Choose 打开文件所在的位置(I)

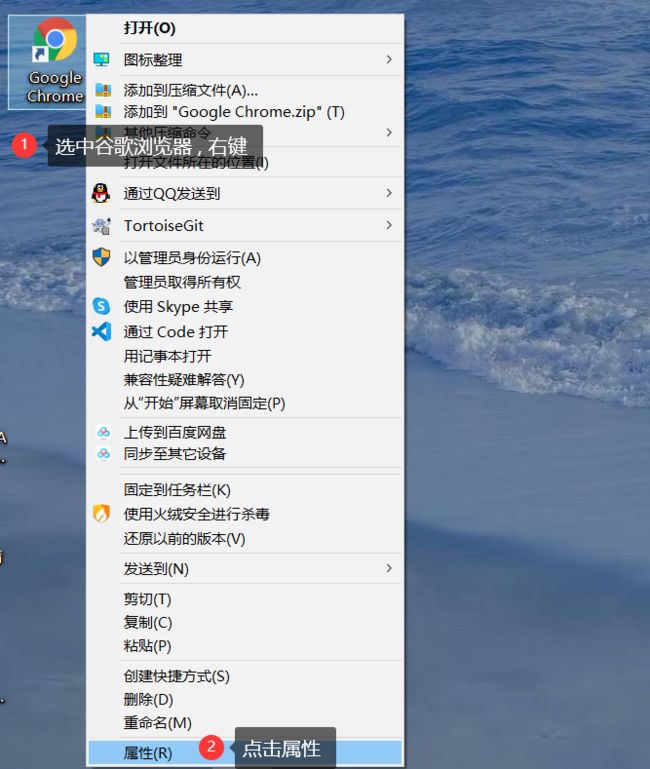click(245, 162)
